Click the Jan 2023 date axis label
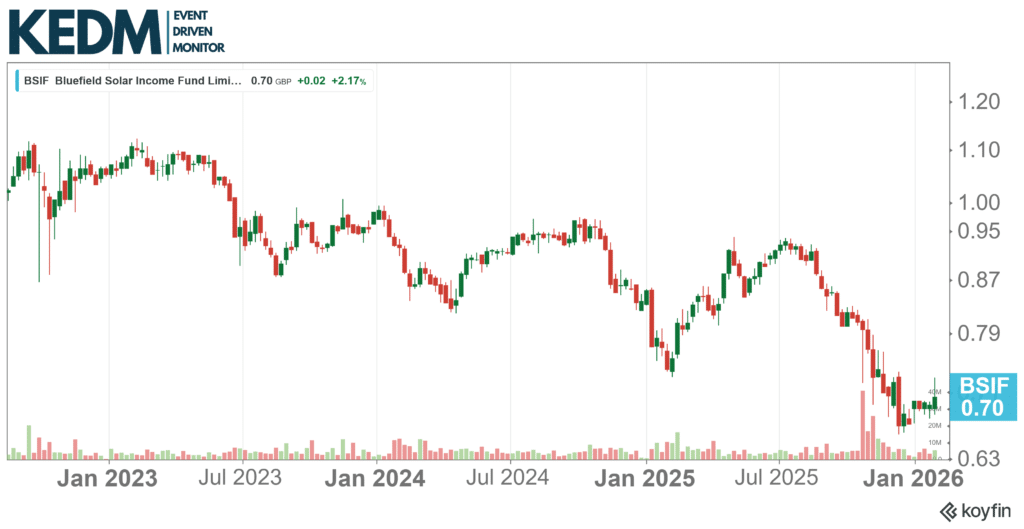The image size is (1024, 529). [x=107, y=478]
